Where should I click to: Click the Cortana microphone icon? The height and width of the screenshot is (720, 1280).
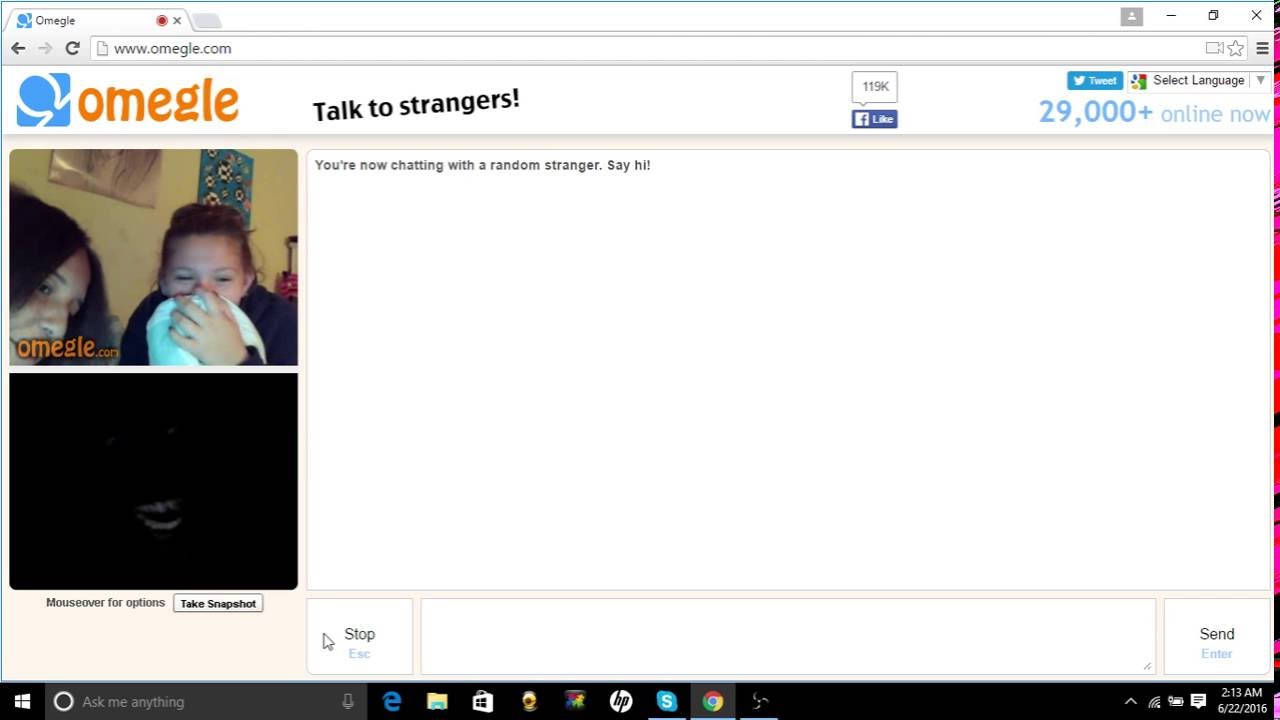coord(348,701)
